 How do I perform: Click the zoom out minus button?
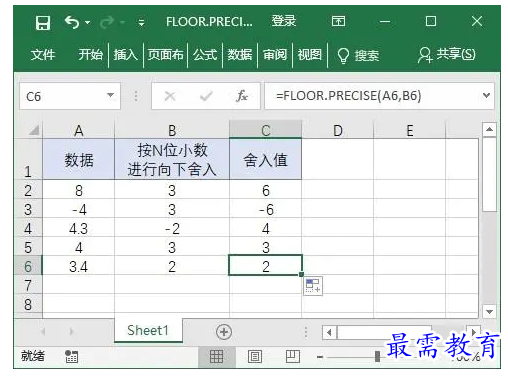[320, 357]
